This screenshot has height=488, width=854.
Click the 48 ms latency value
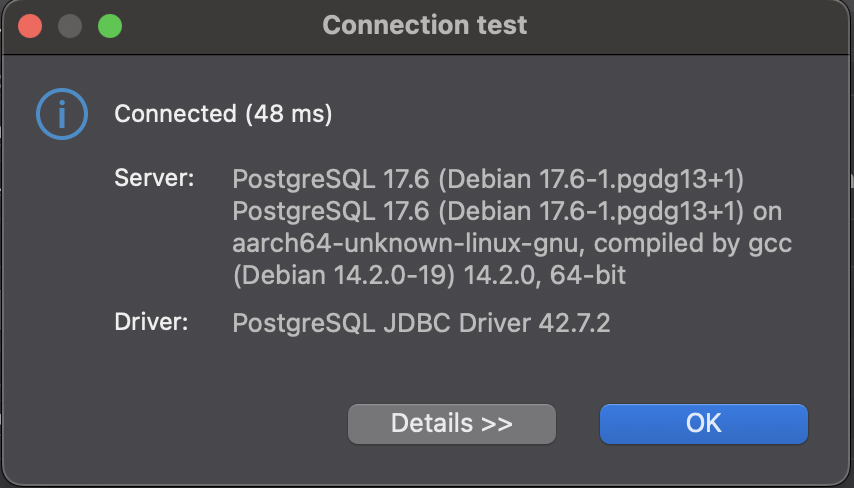tap(289, 114)
